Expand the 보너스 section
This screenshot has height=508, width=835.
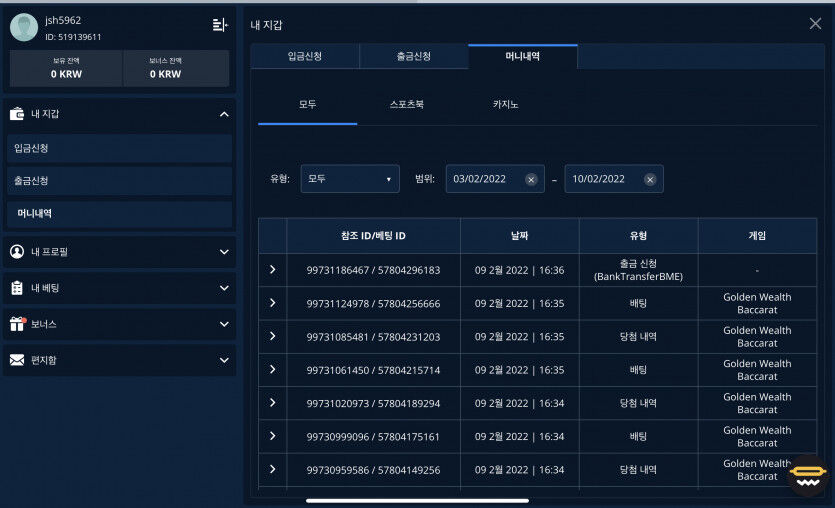224,324
